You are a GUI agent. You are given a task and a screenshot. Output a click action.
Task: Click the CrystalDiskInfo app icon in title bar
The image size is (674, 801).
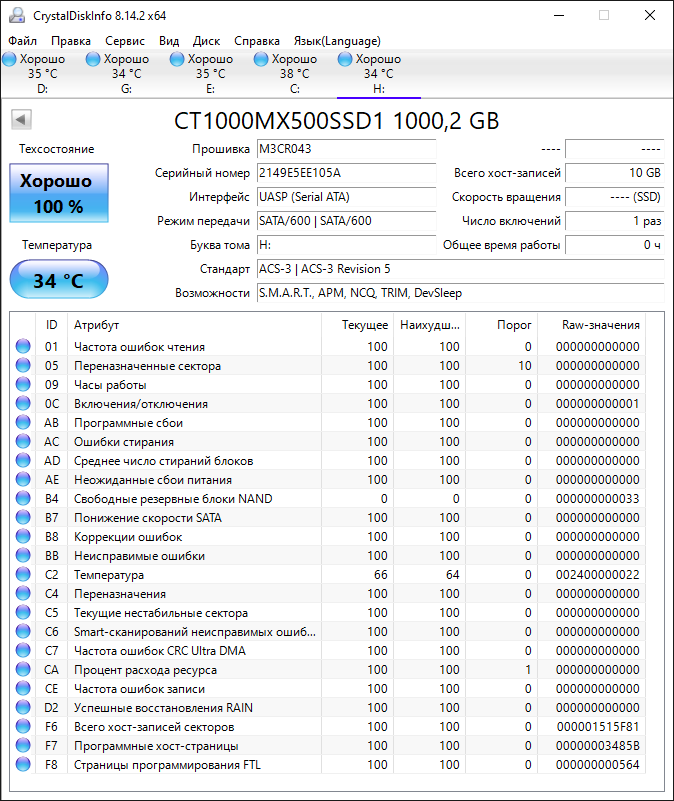click(x=17, y=15)
